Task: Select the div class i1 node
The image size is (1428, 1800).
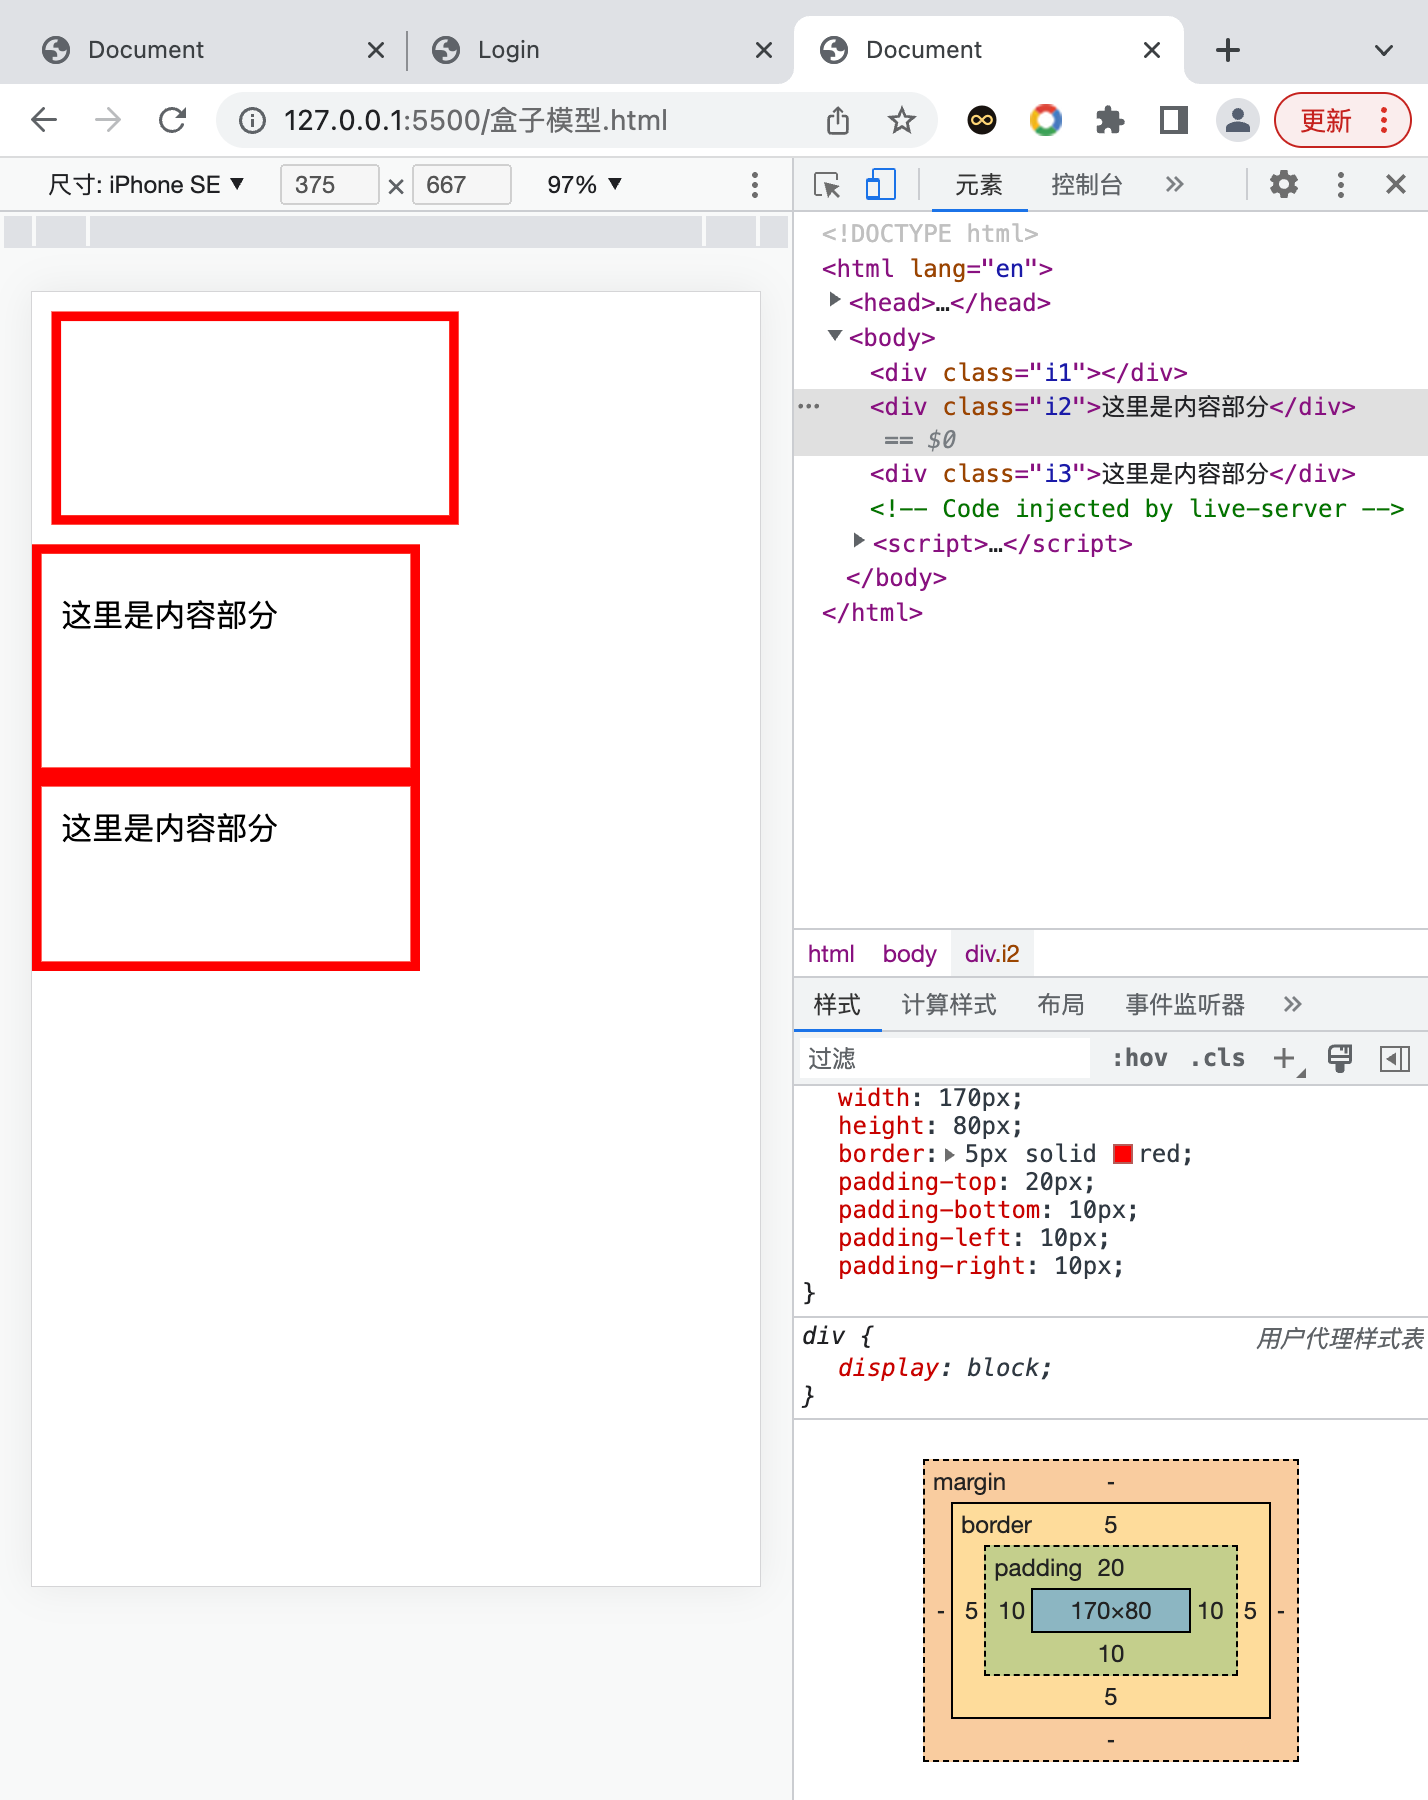Action: click(x=1028, y=373)
